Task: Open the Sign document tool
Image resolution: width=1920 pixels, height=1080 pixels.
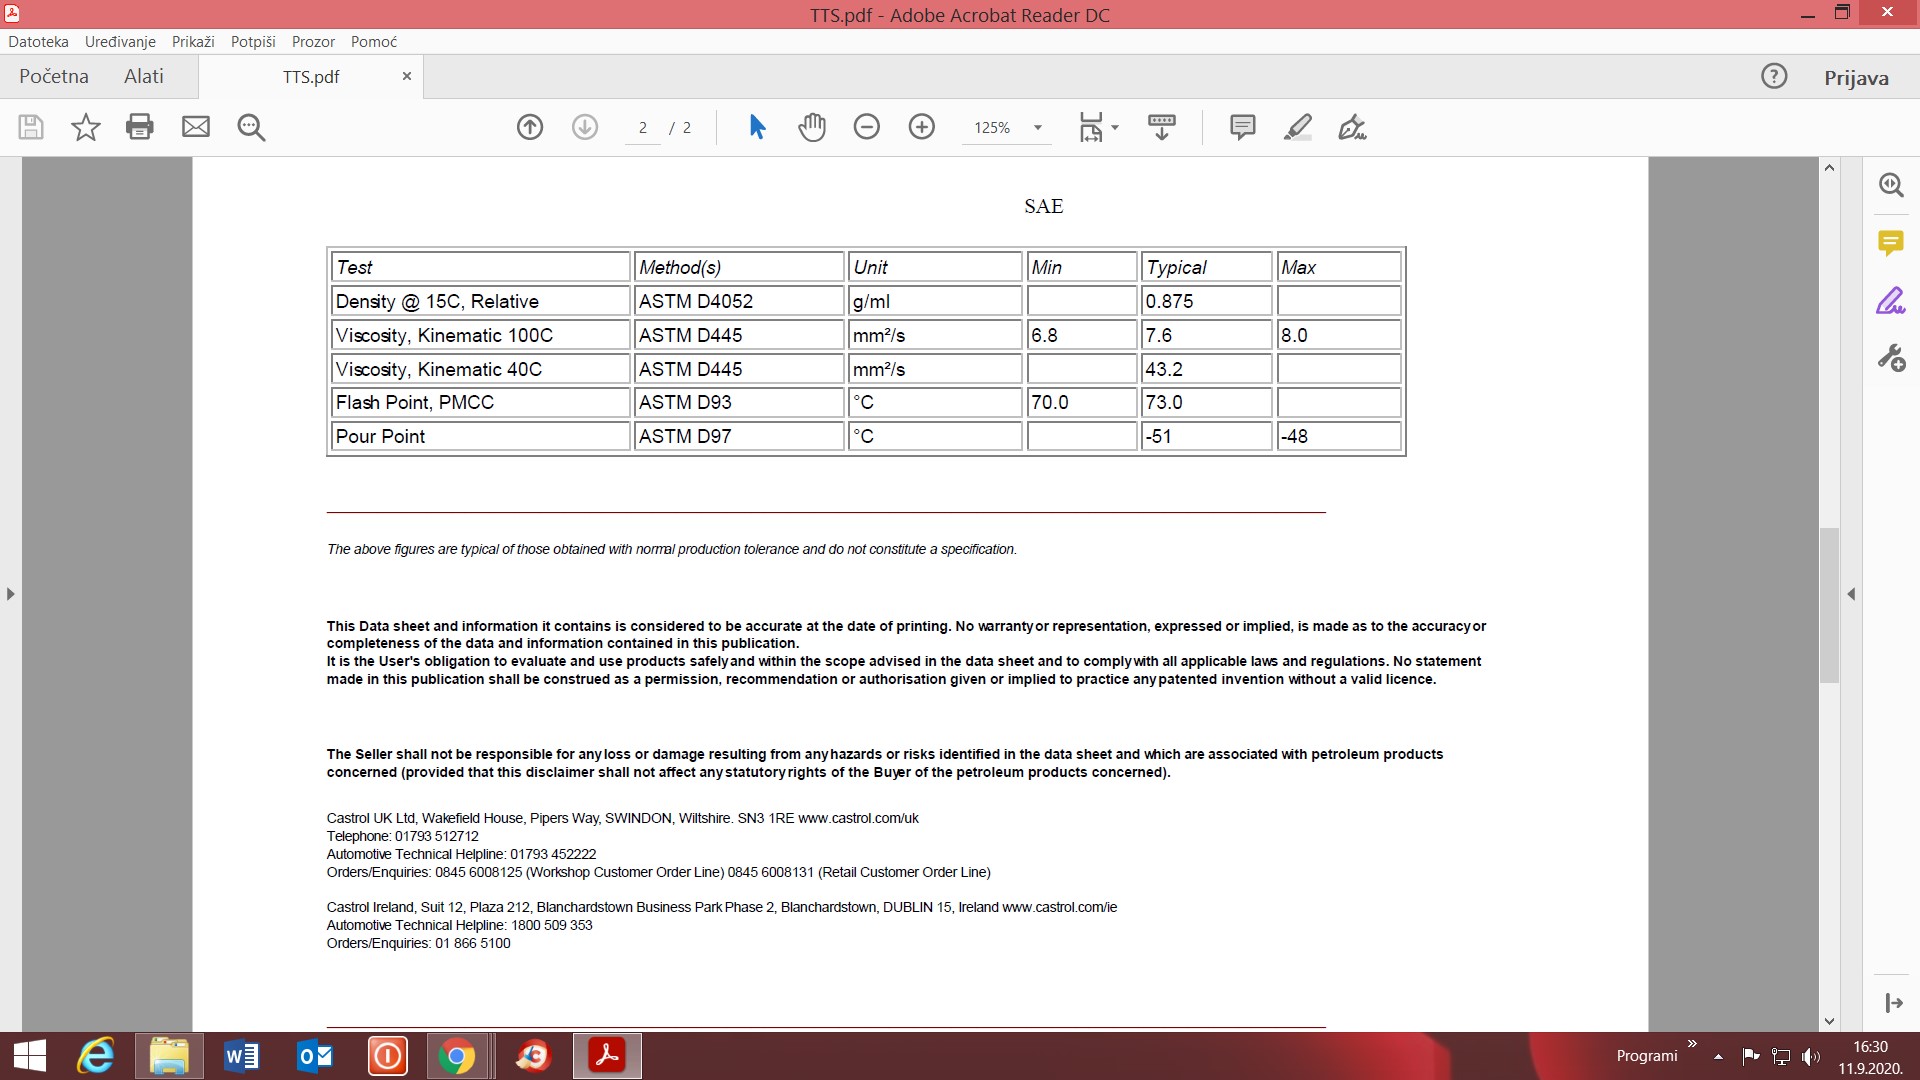Action: tap(1352, 127)
